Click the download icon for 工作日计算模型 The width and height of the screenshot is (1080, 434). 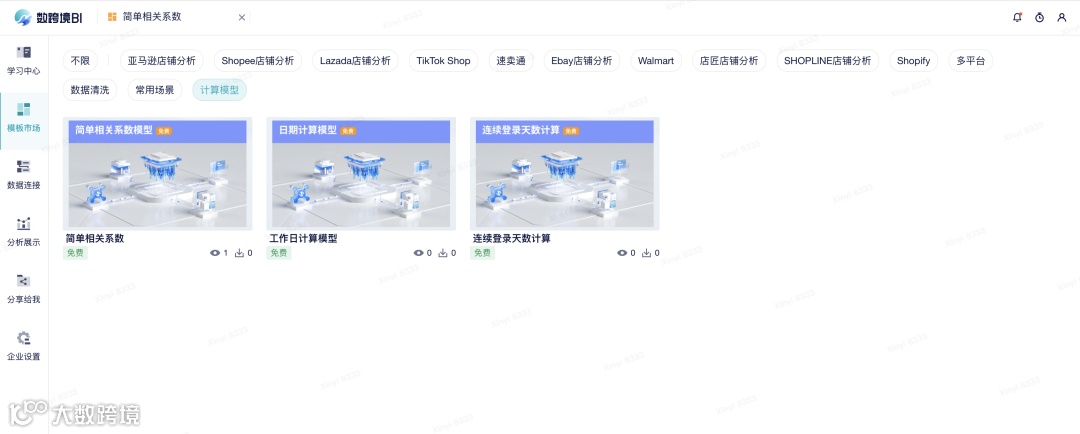coord(443,253)
